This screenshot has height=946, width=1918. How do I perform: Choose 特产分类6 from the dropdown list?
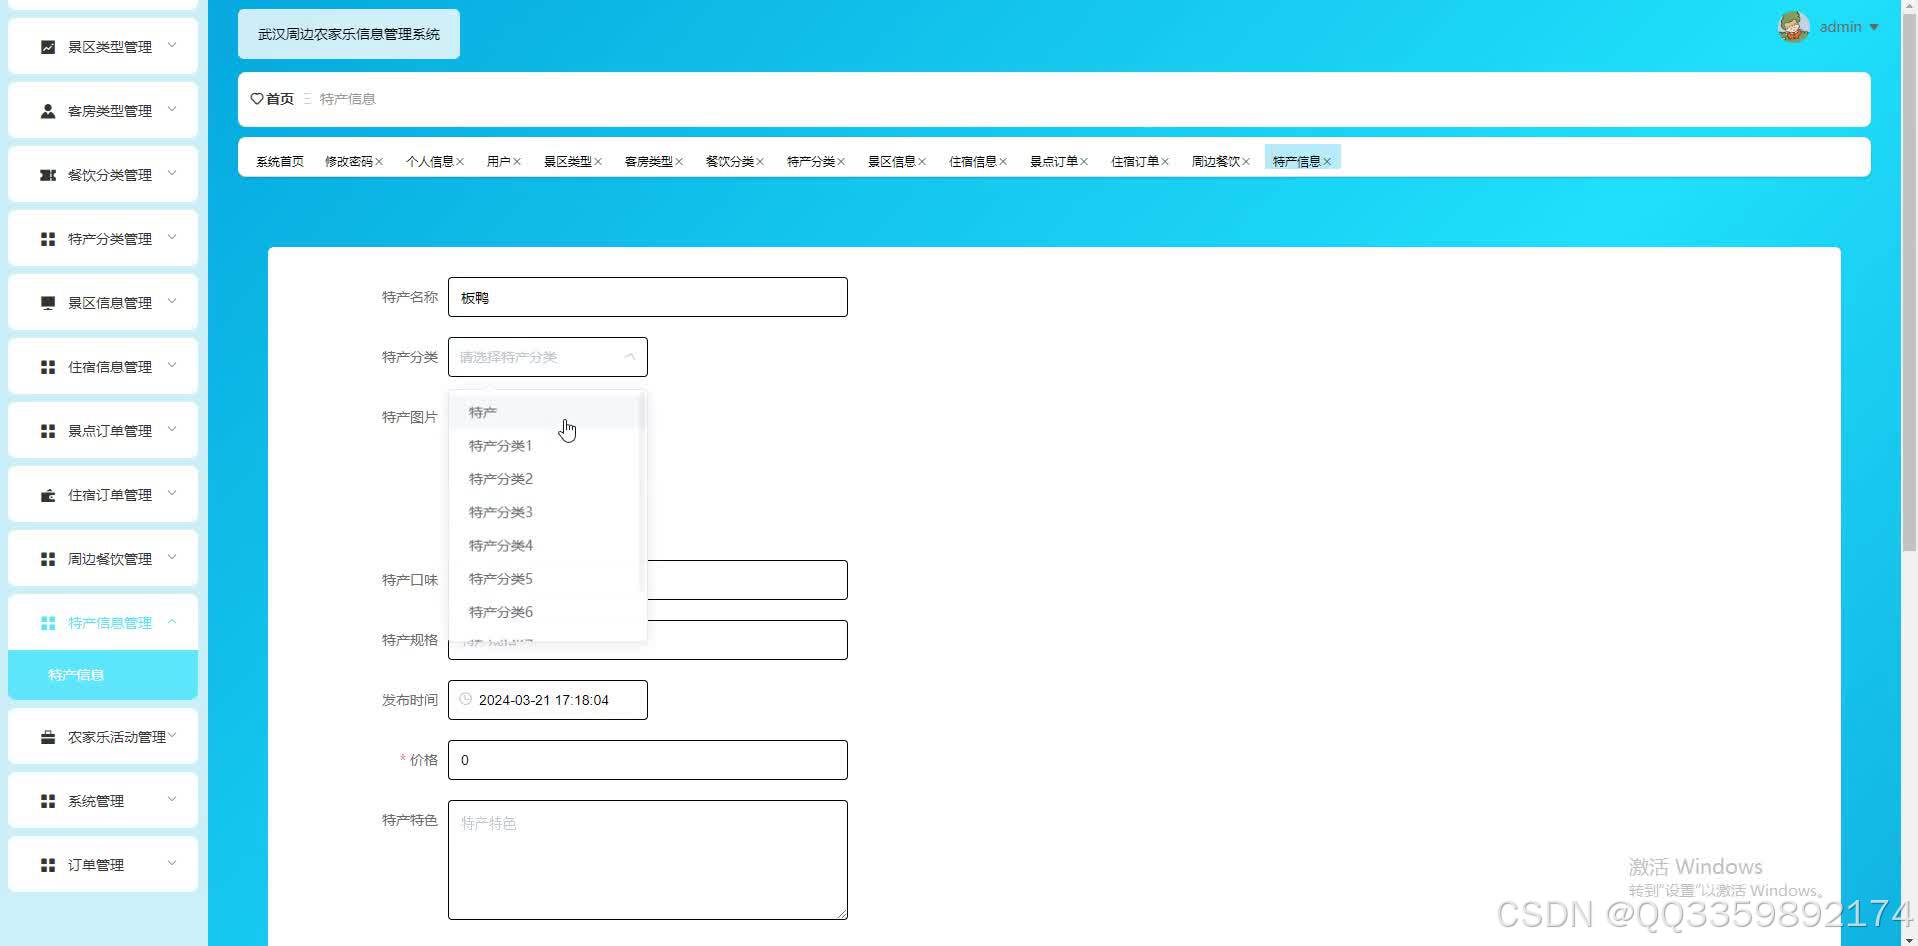pos(544,612)
